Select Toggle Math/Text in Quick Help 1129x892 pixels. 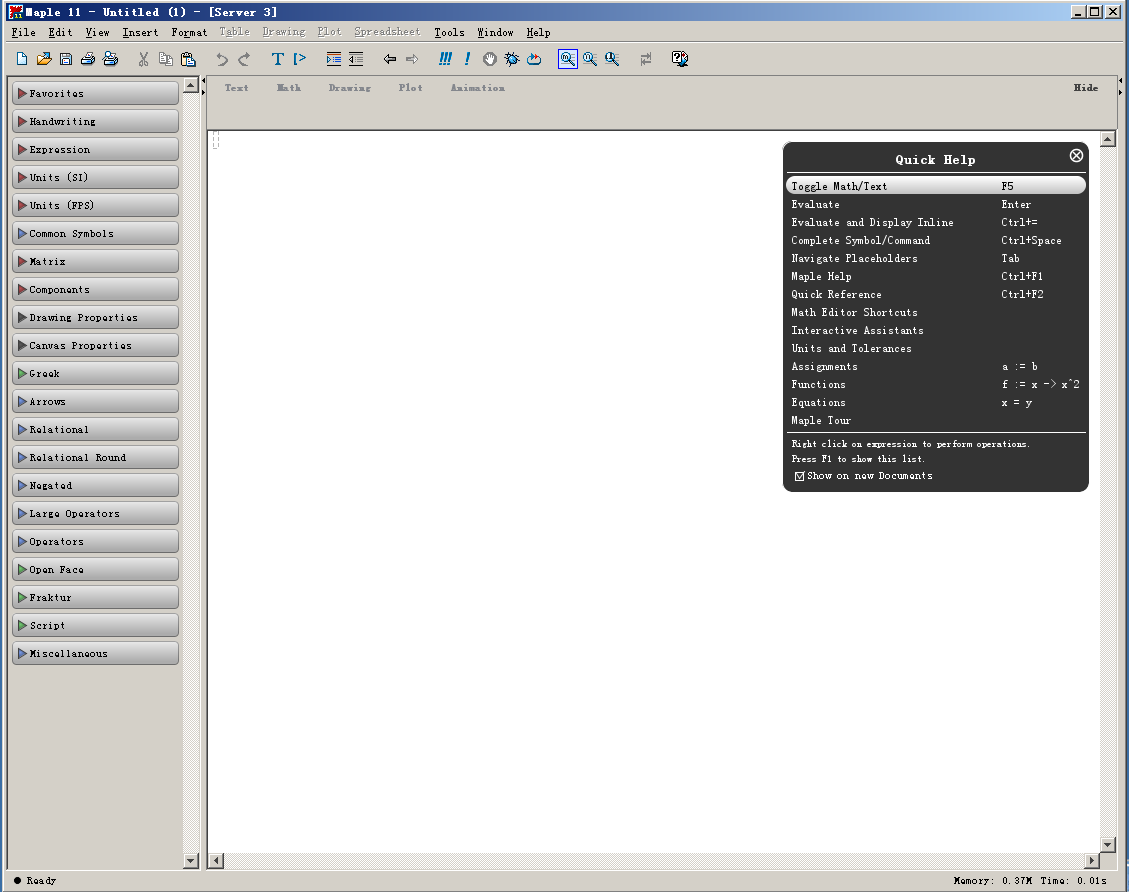935,186
